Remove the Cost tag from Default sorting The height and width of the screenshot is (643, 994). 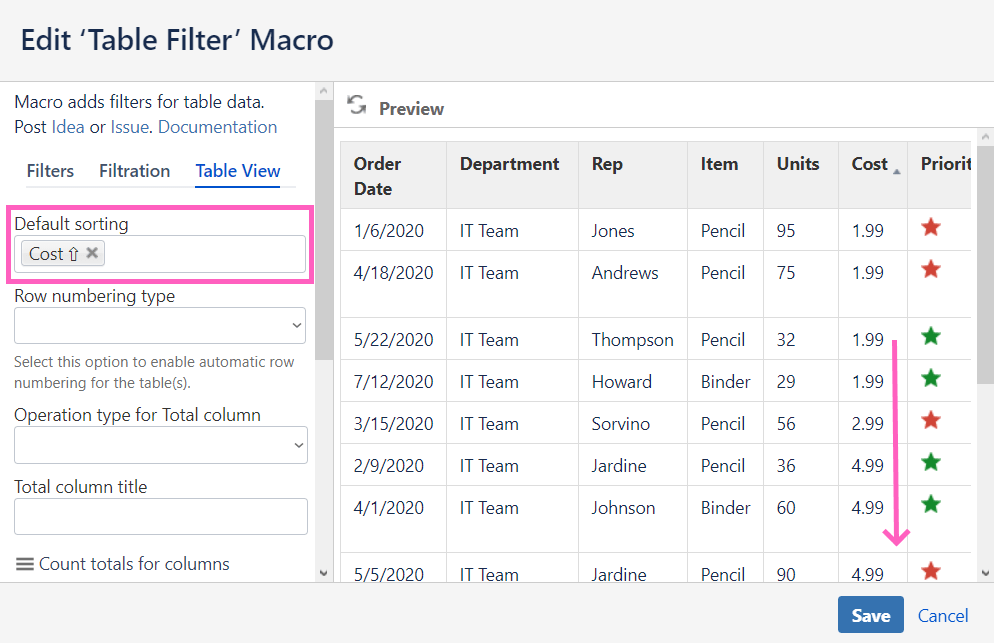[91, 253]
